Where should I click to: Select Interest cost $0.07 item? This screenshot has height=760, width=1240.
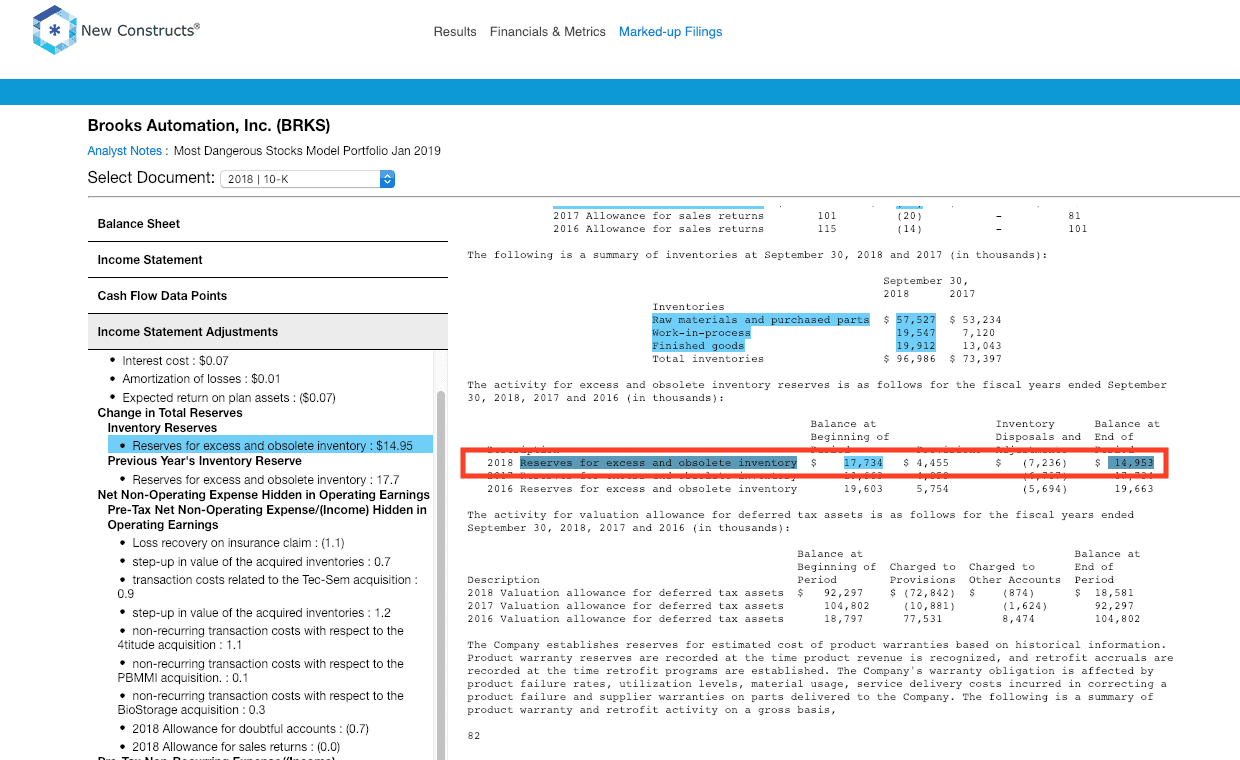[x=175, y=360]
